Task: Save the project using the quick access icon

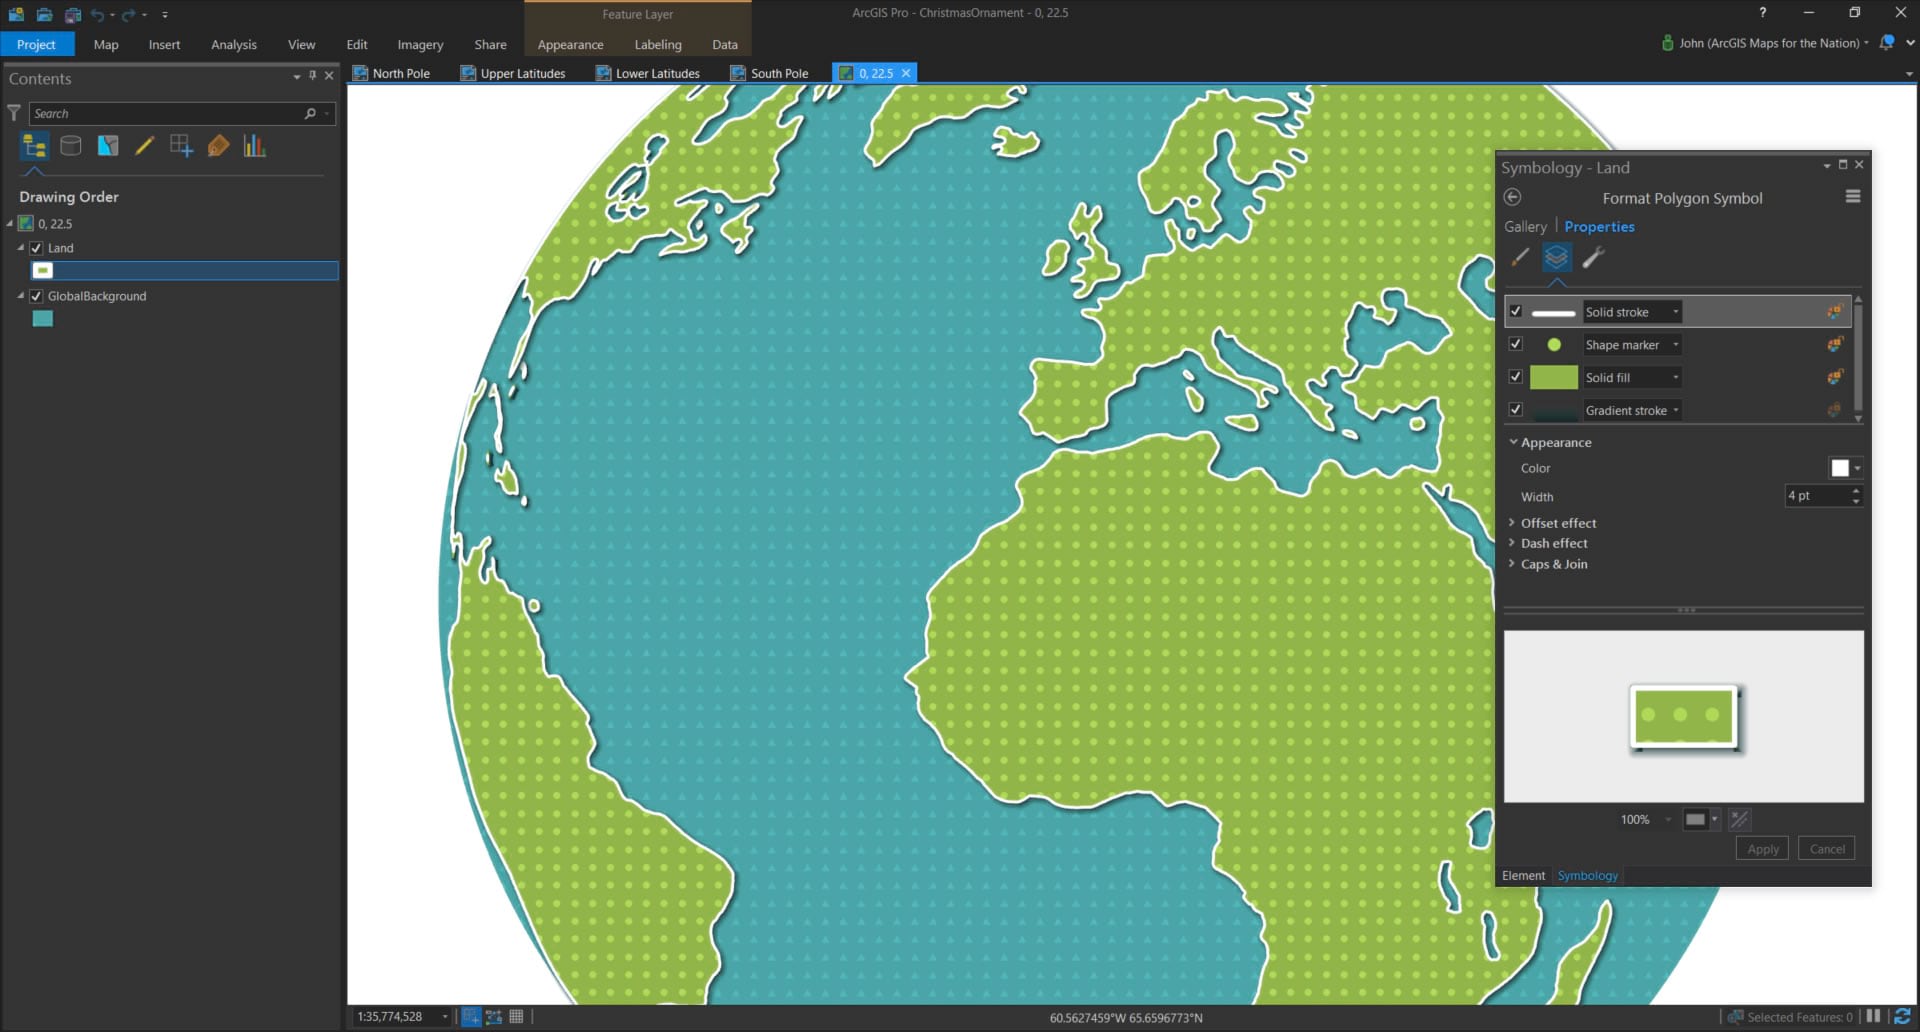Action: [x=73, y=14]
